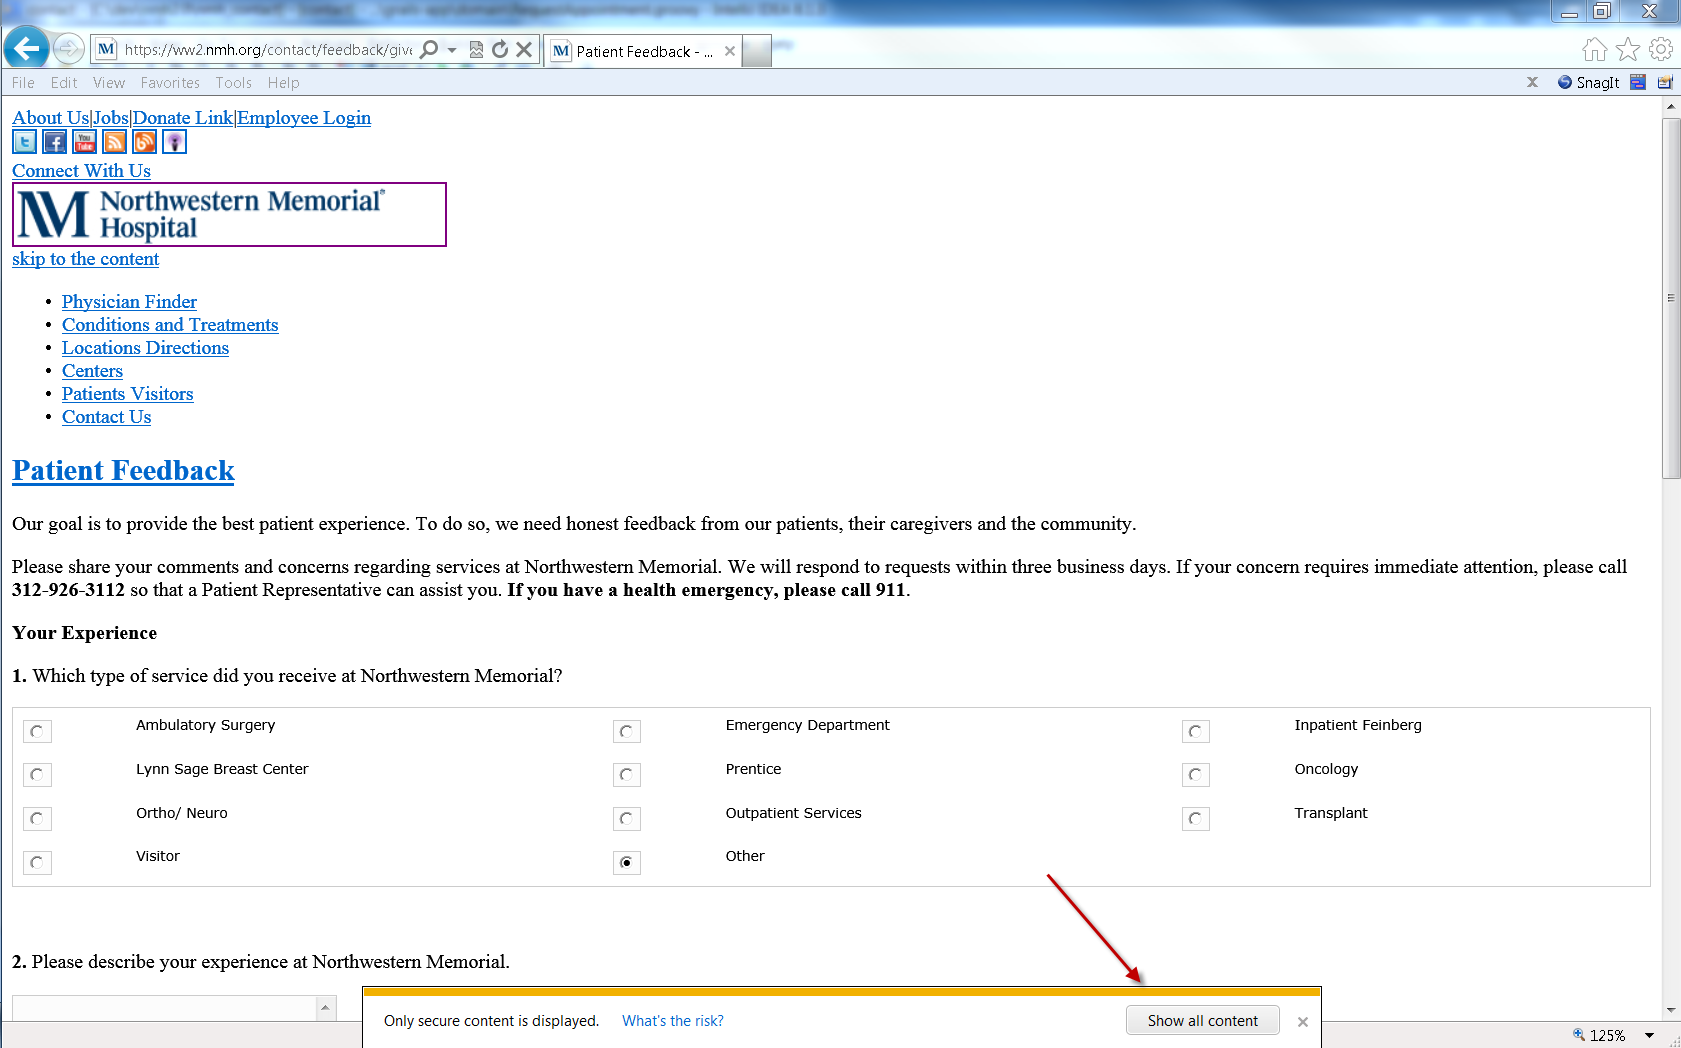Click the browser Forward arrow button

(68, 48)
